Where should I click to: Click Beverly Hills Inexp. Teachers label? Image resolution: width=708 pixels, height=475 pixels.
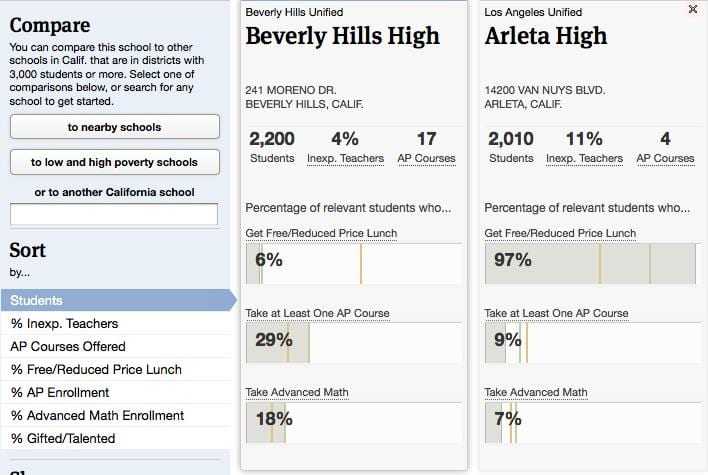click(x=344, y=158)
